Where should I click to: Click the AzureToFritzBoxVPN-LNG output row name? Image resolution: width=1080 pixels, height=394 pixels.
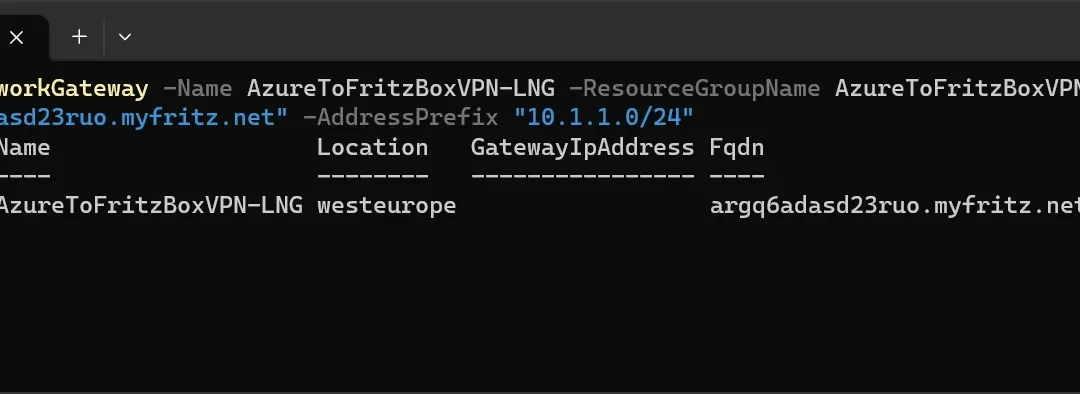point(151,205)
